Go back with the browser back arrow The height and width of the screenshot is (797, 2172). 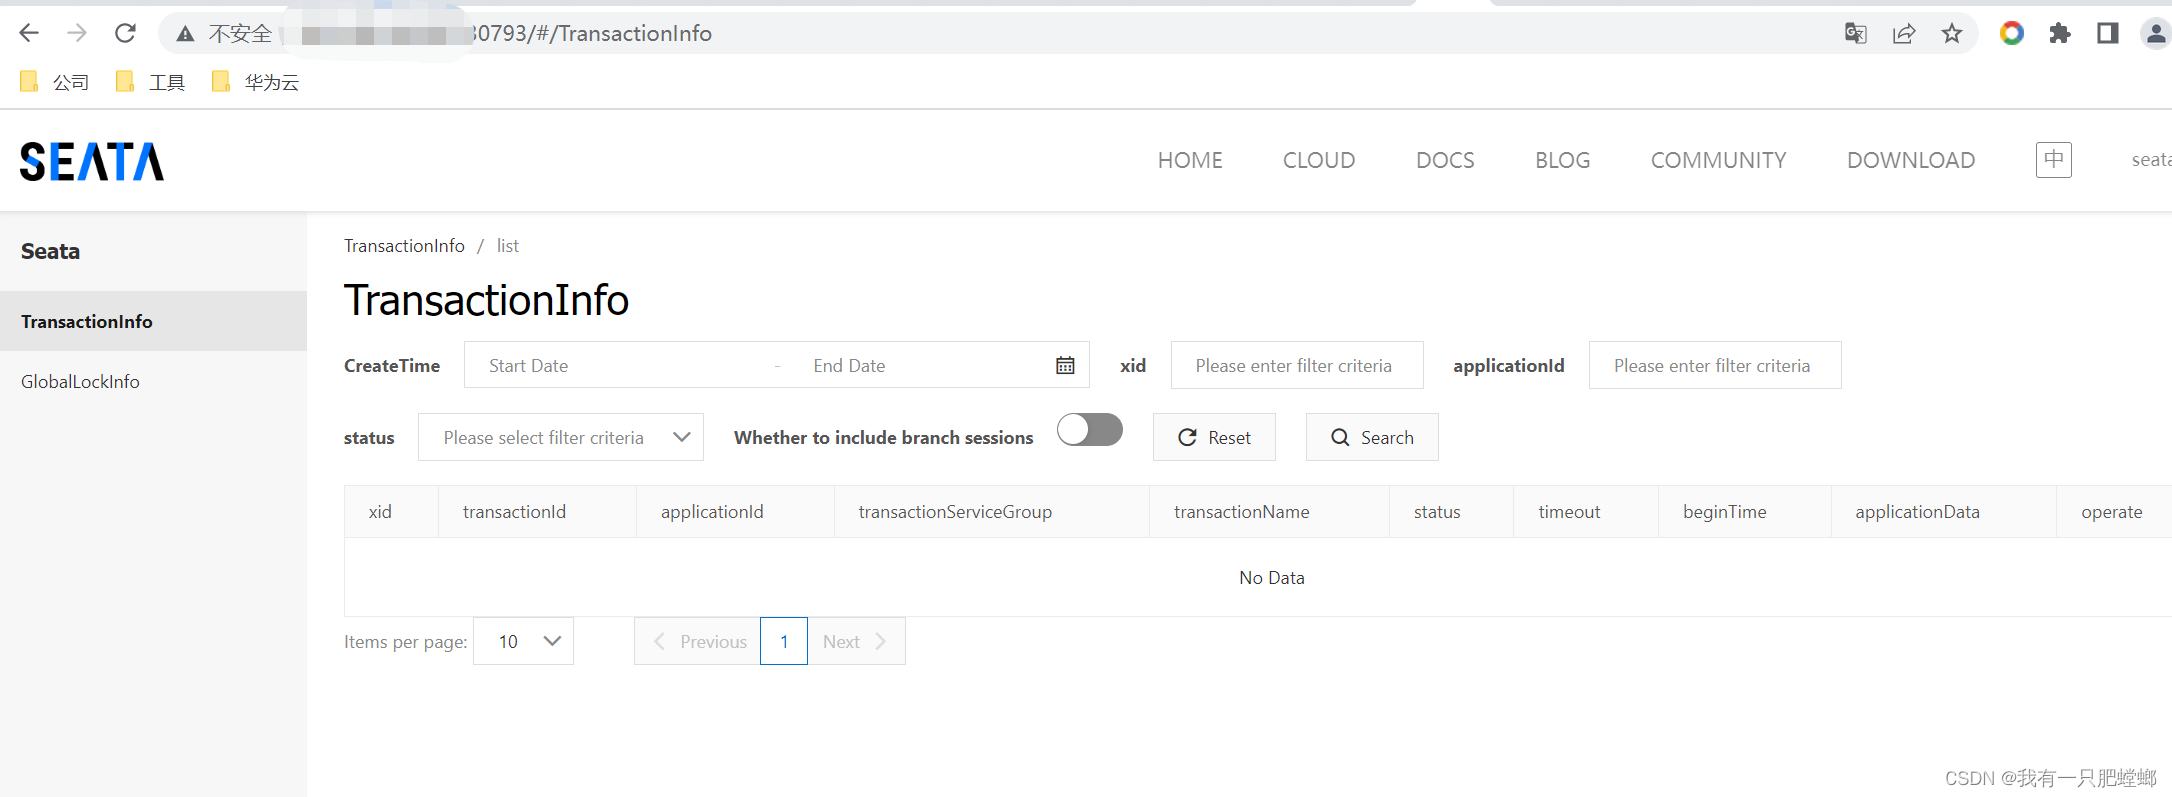29,33
